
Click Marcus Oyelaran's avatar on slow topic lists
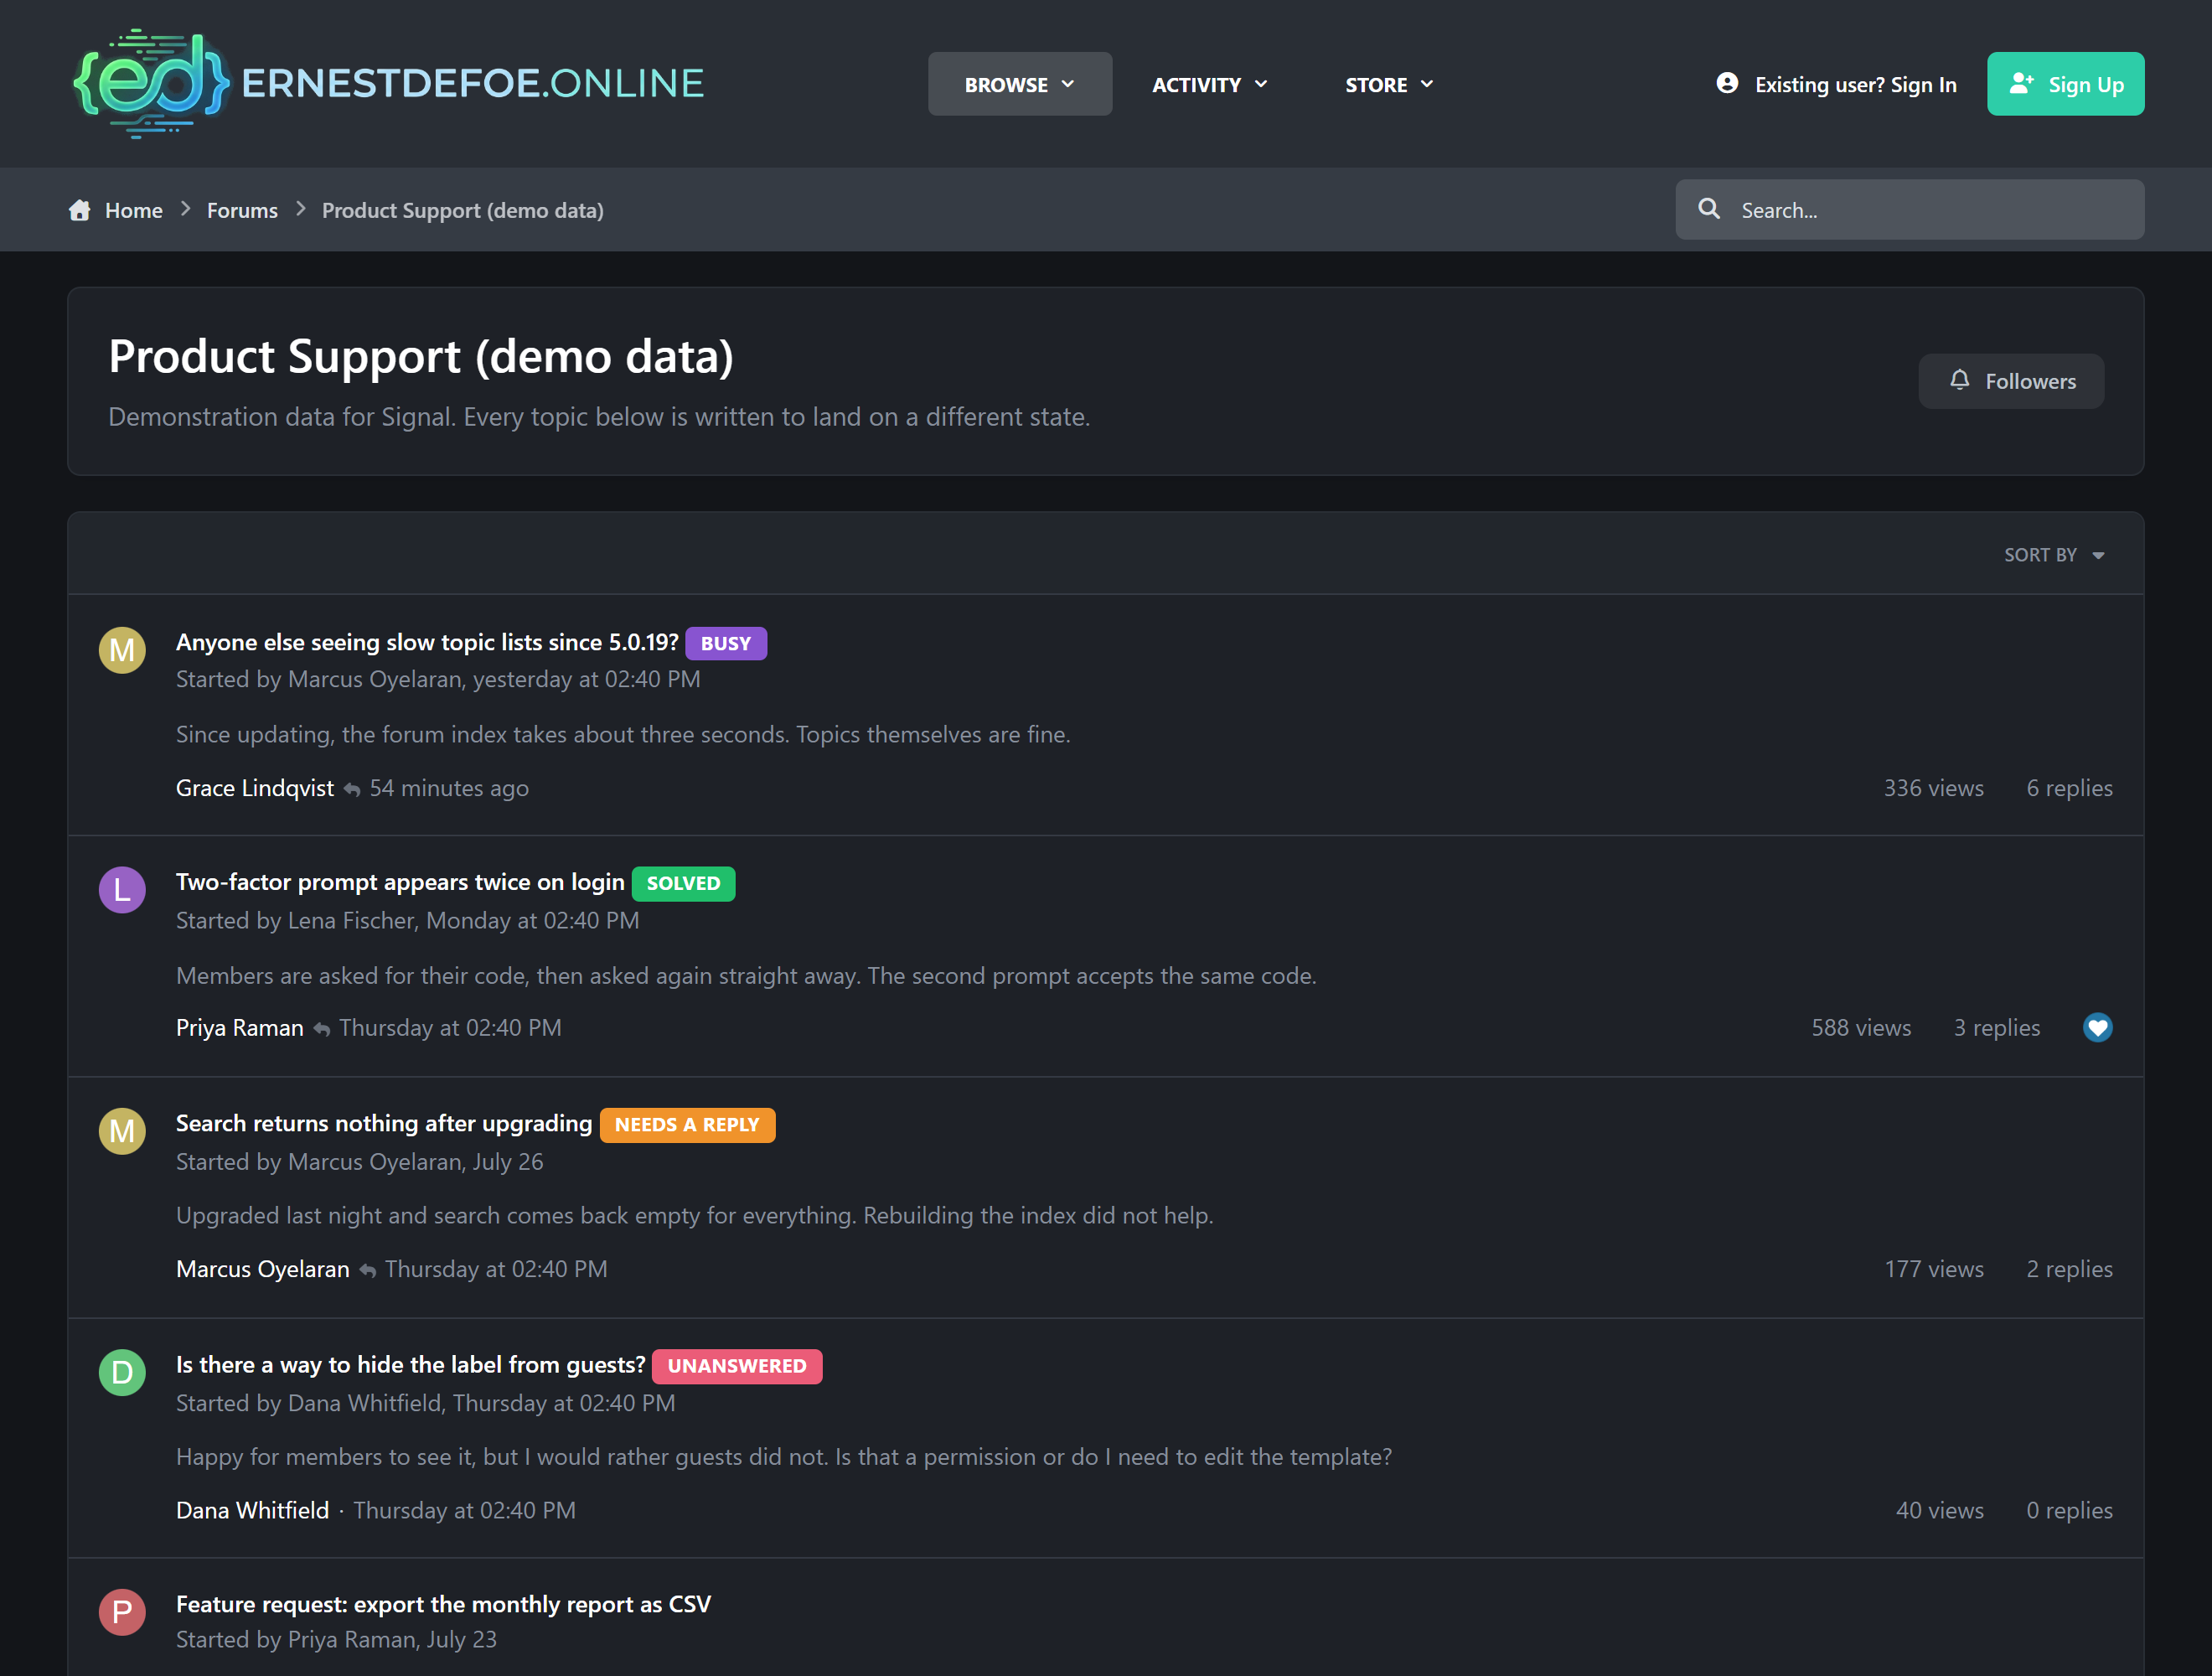click(x=122, y=650)
